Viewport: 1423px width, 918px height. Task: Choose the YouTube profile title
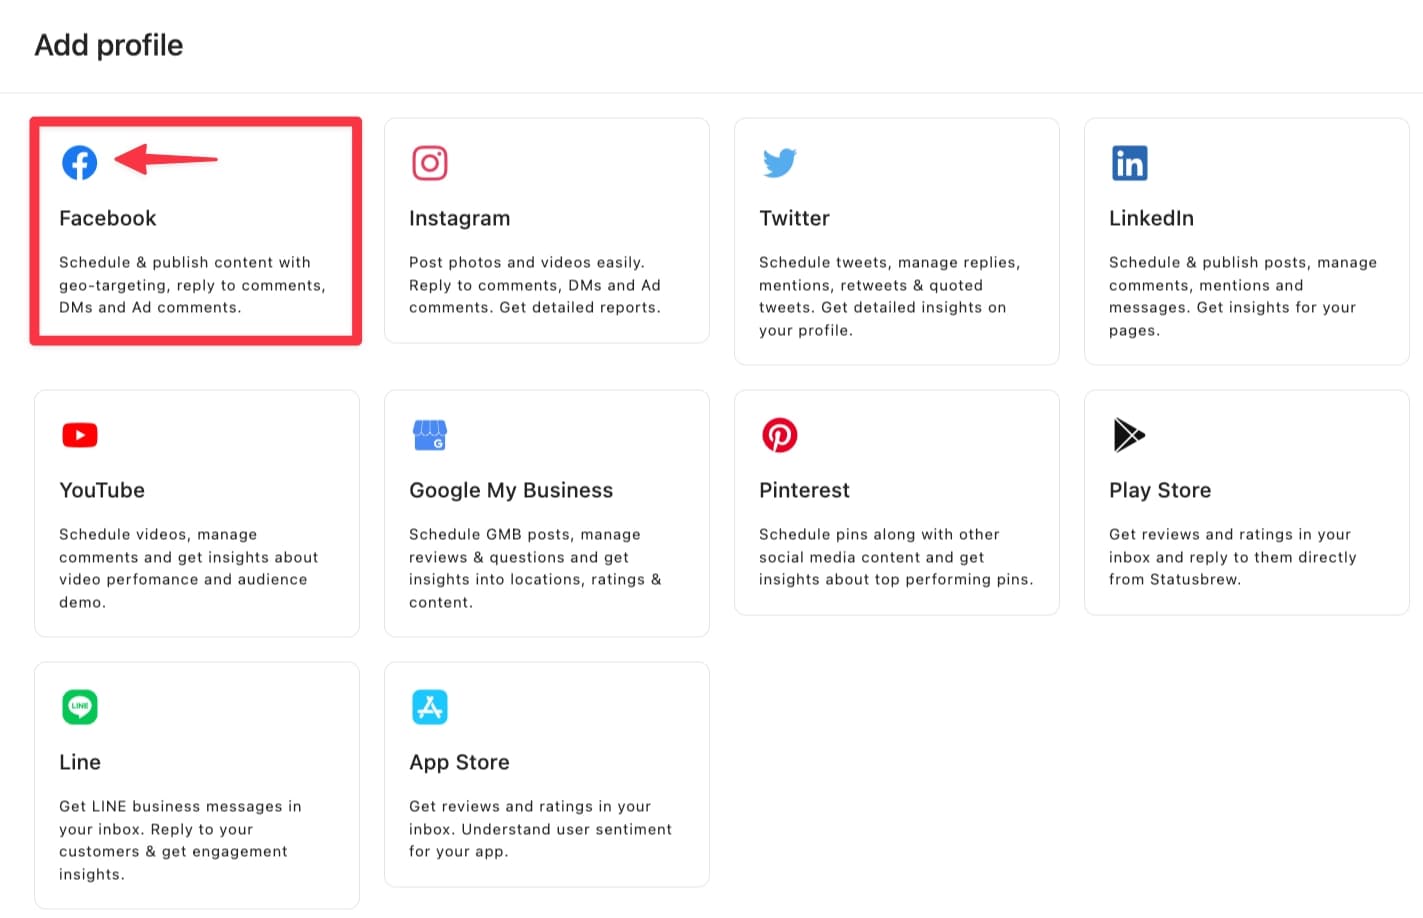click(x=102, y=490)
